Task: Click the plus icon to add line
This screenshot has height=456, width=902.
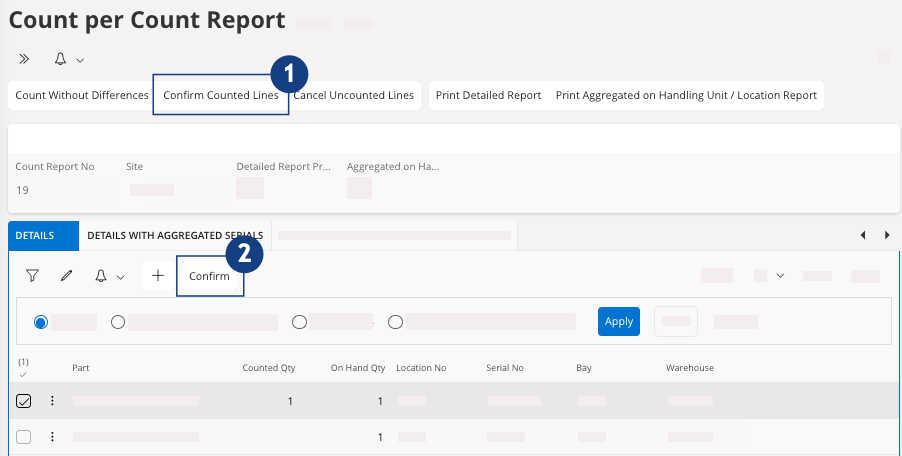Action: point(157,276)
